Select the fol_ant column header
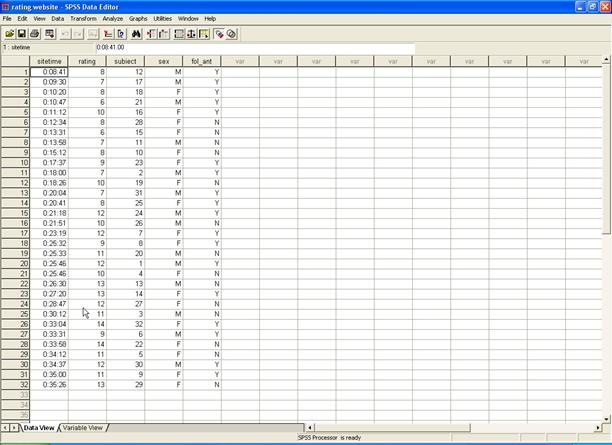Viewport: 612px width, 445px height. pos(201,61)
